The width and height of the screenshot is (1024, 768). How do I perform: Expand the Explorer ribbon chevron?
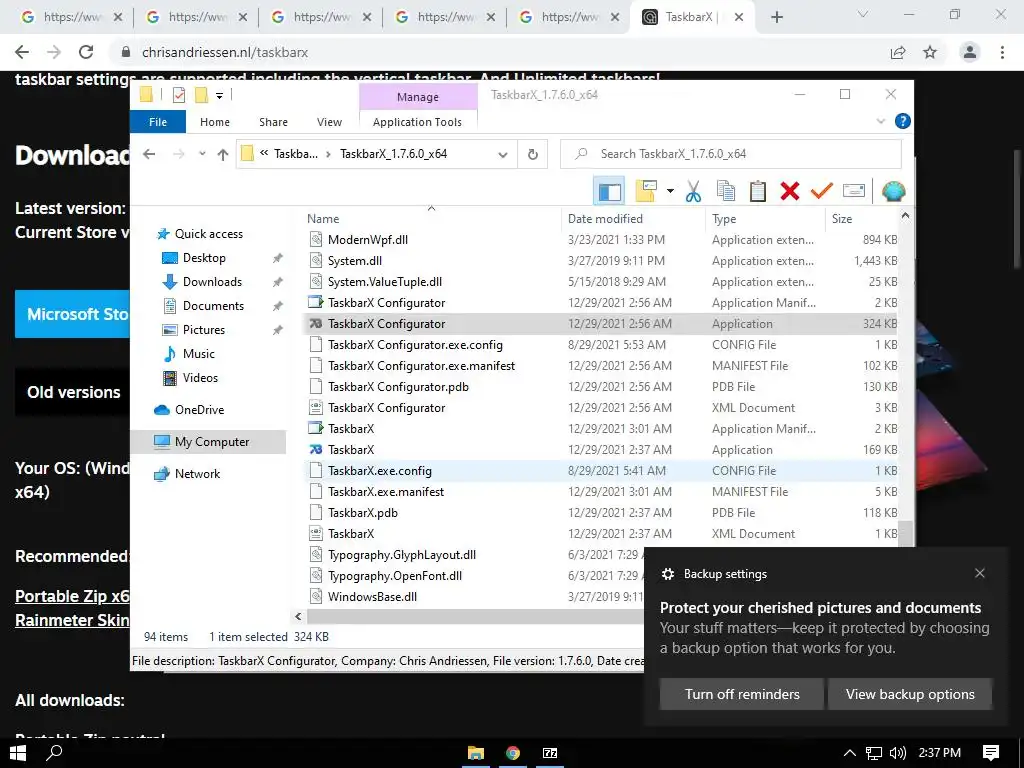880,121
